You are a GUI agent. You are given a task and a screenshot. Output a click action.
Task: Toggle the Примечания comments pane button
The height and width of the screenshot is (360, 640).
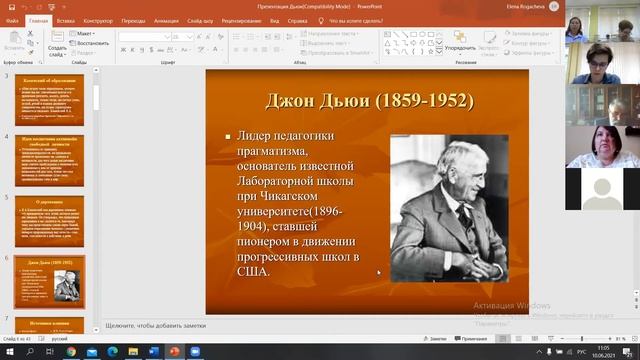(471, 338)
